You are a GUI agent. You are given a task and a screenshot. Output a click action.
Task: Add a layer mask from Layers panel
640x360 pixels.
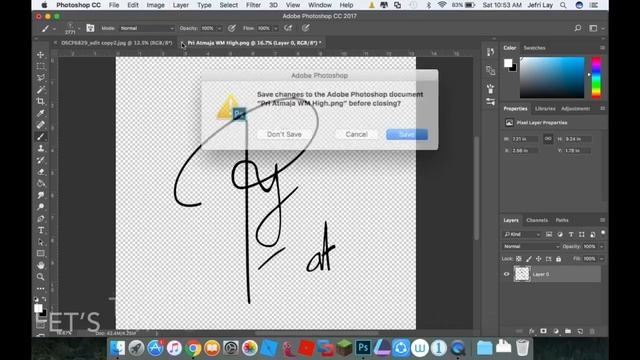tap(543, 331)
